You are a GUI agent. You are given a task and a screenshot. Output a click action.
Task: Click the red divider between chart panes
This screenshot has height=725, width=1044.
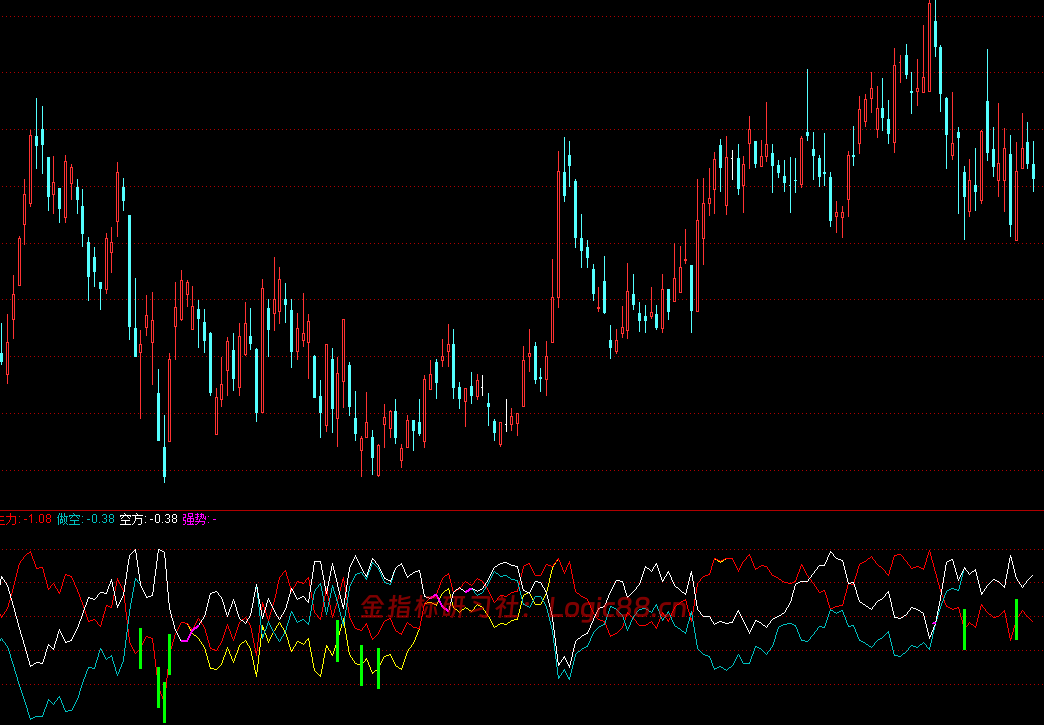click(522, 511)
